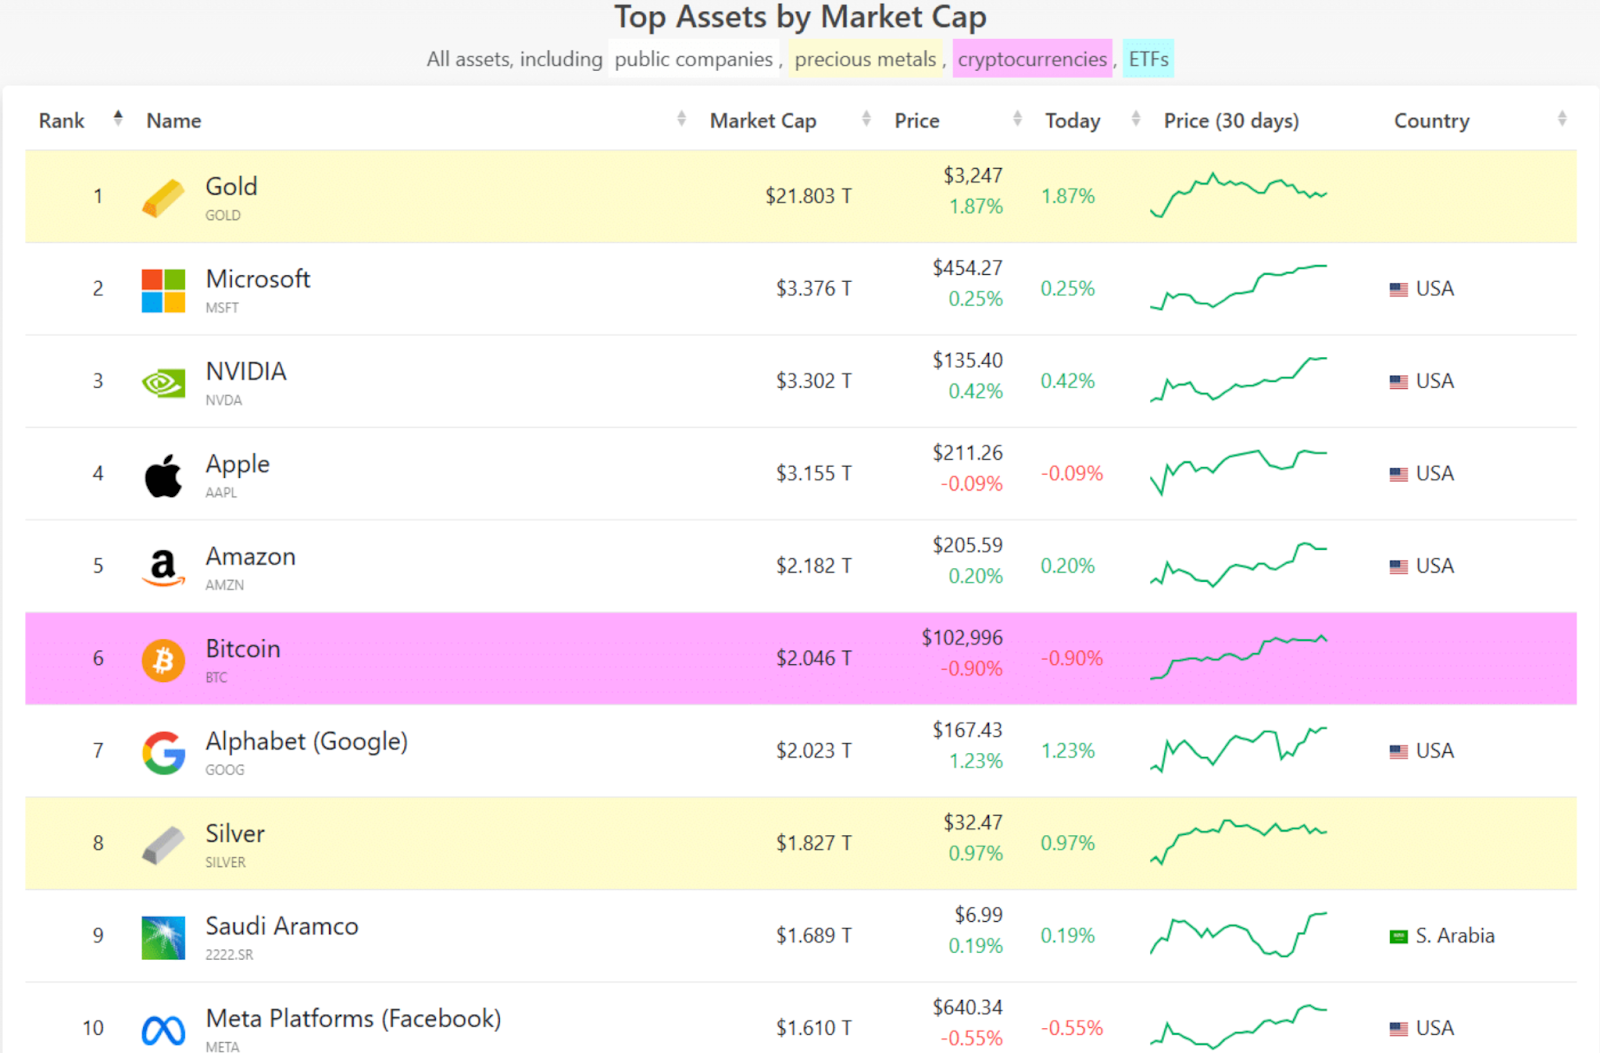Click Alphabet's 30-day price chart
This screenshot has height=1053, width=1600.
coord(1238,750)
